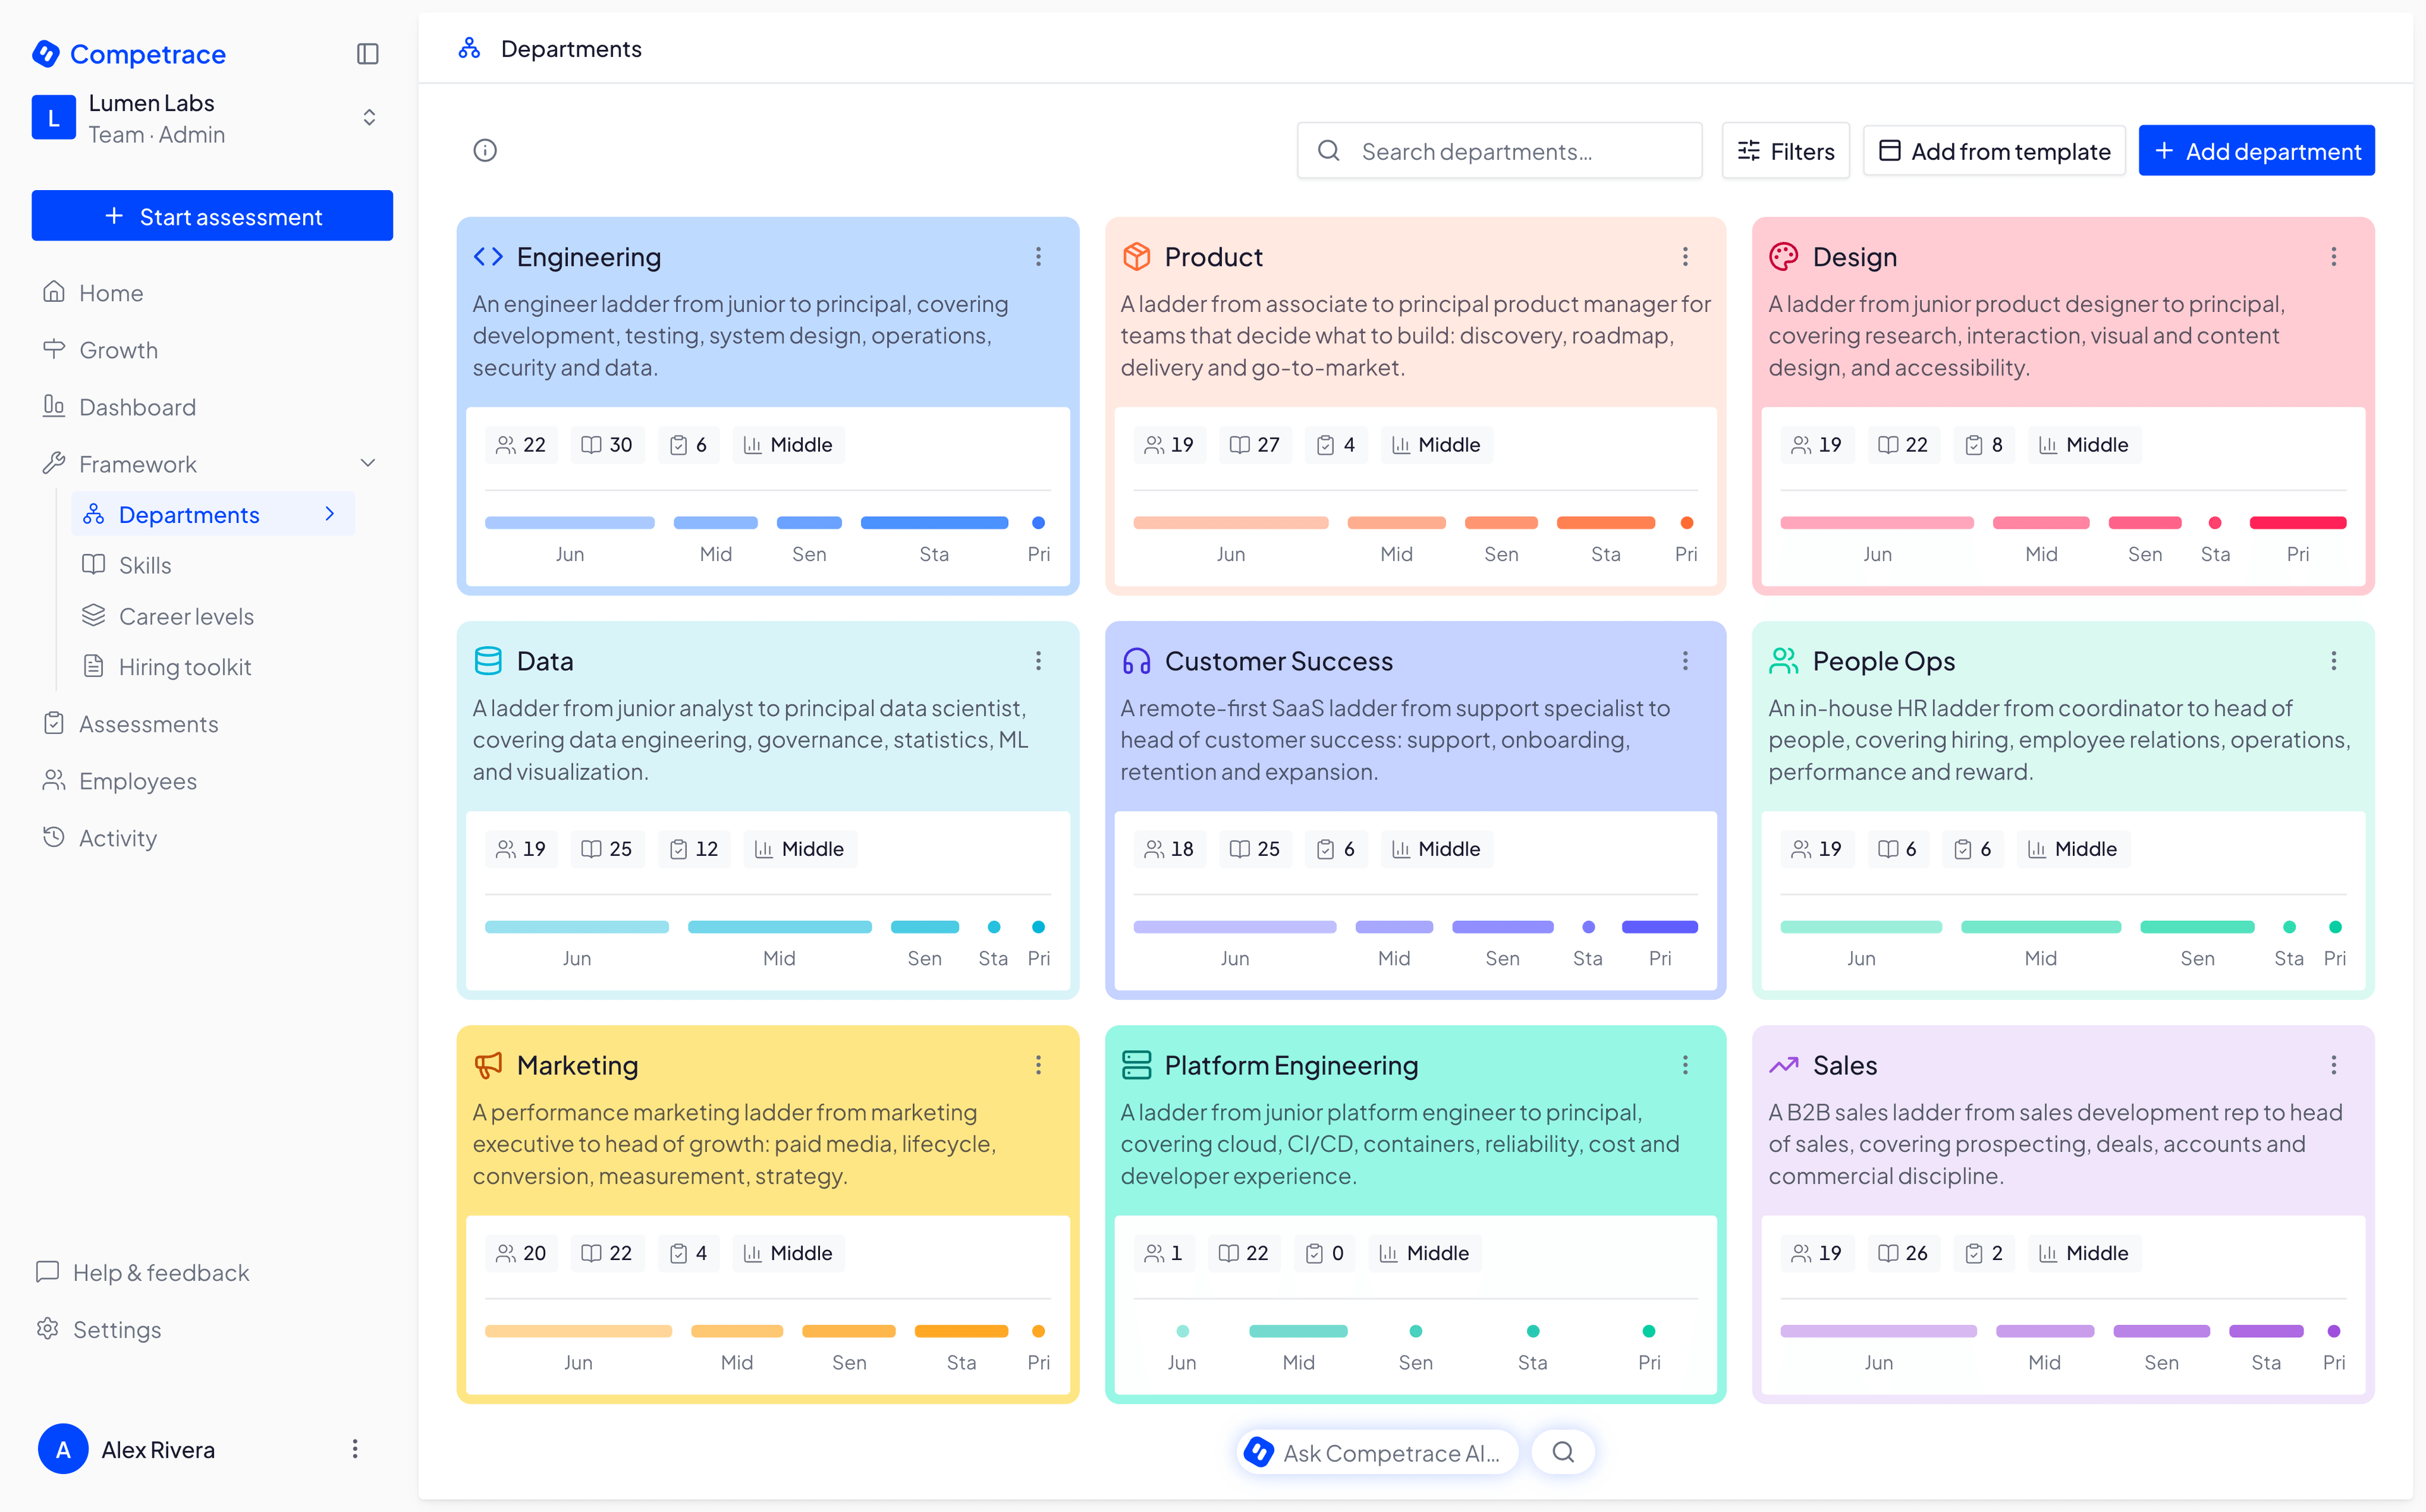Image resolution: width=2426 pixels, height=1512 pixels.
Task: Open Alex Rivera user options menu
Action: 354,1449
